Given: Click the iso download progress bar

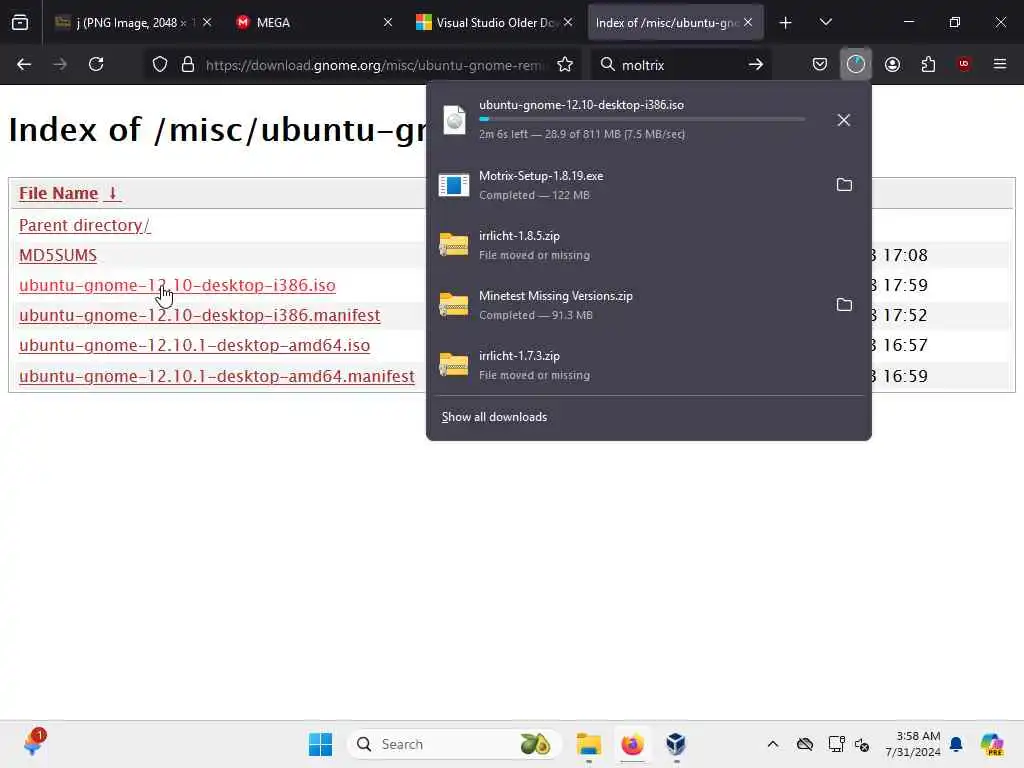Looking at the screenshot, I should 642,119.
